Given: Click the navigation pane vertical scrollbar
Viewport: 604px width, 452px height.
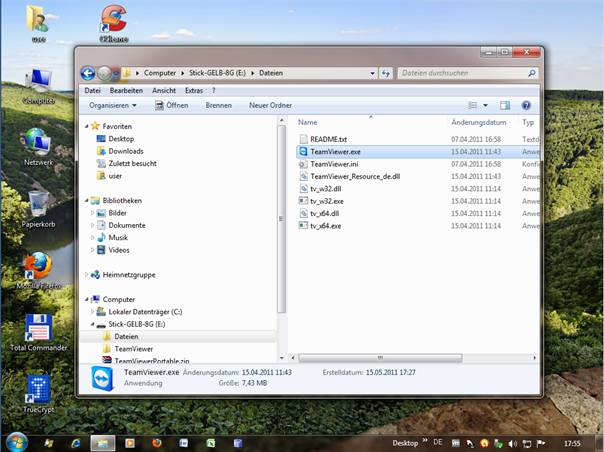Looking at the screenshot, I should 281,218.
